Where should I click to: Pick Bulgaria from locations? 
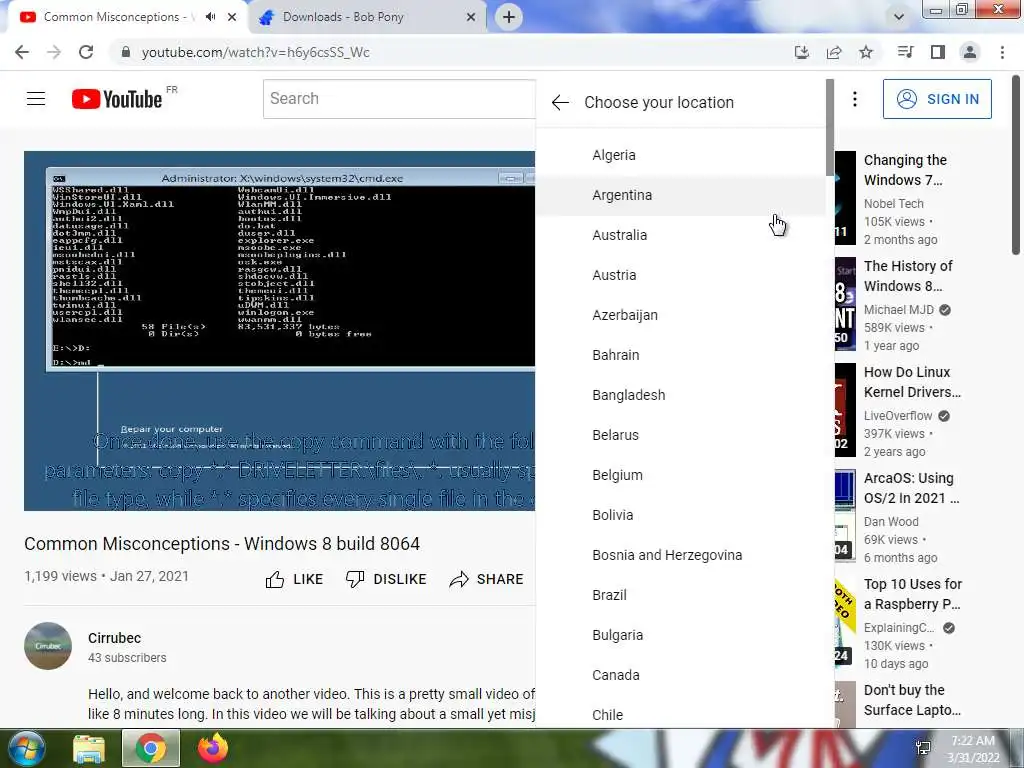coord(680,635)
